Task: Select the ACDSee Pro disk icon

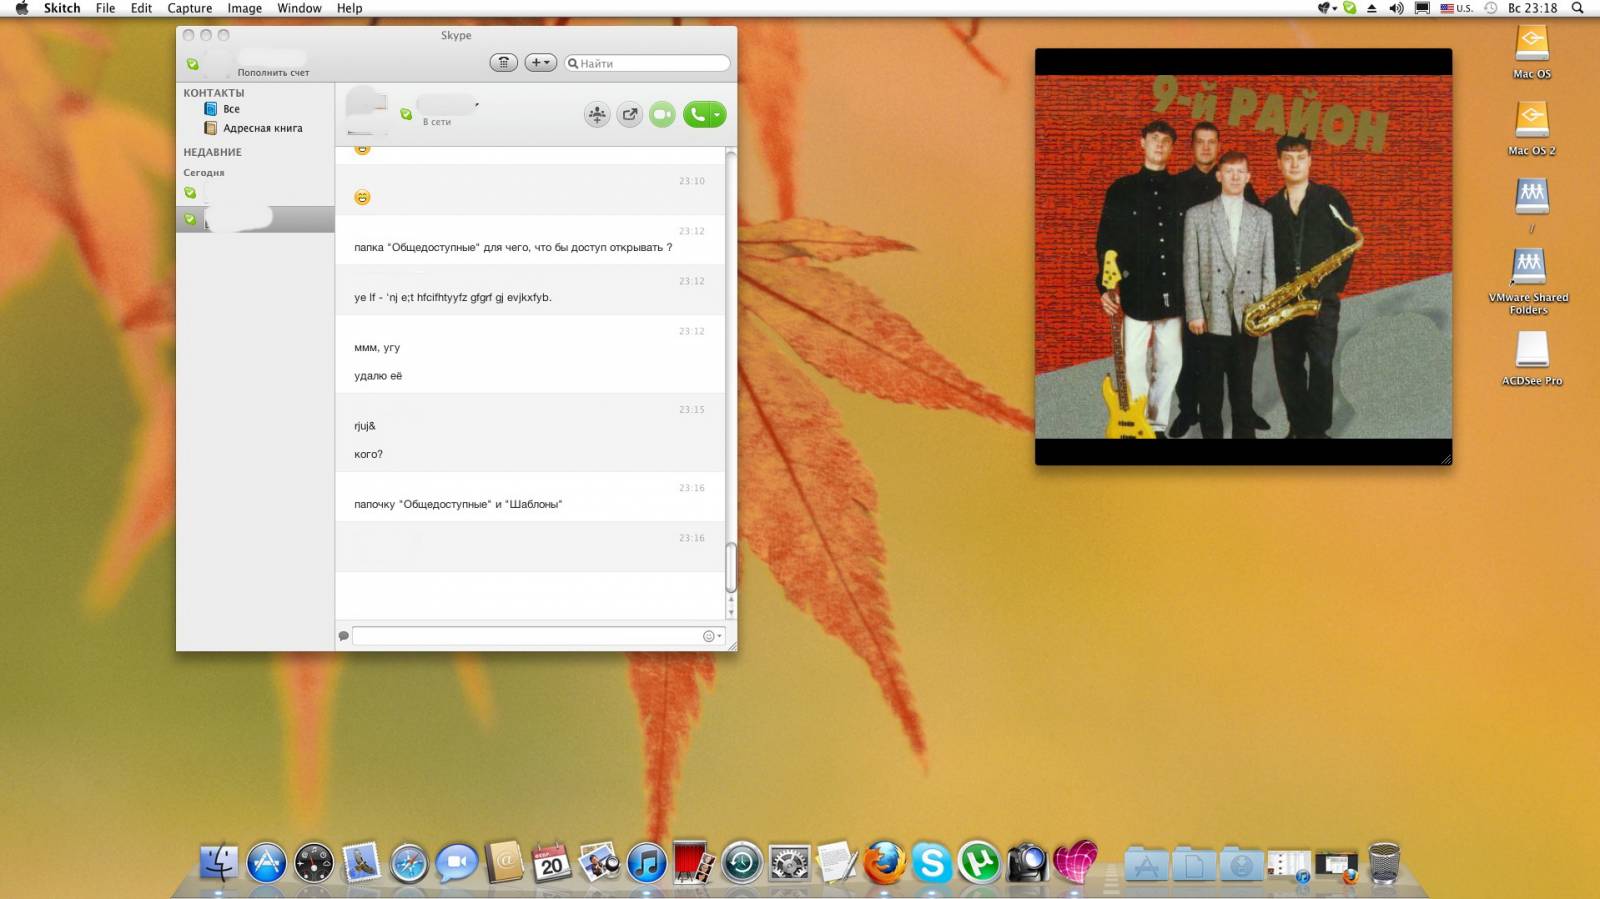Action: tap(1532, 357)
